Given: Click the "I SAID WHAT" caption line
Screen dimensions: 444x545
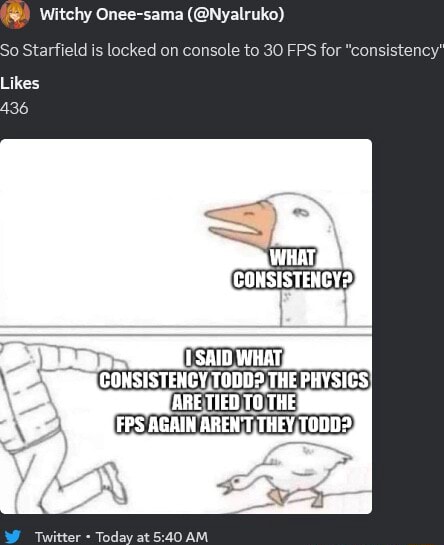Looking at the screenshot, I should click(234, 358).
